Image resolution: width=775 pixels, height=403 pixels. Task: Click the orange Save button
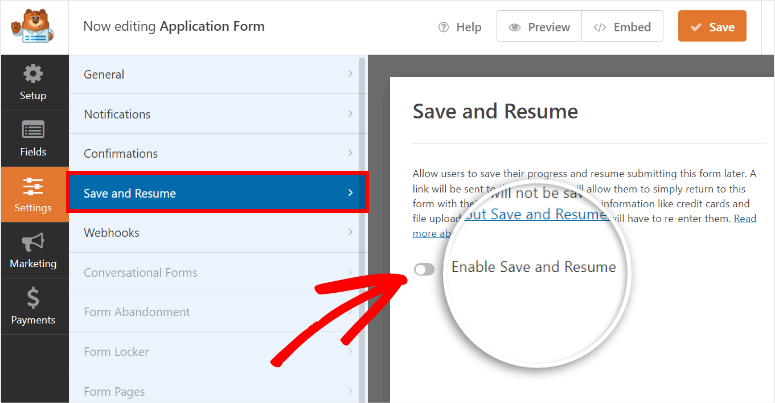tap(712, 27)
